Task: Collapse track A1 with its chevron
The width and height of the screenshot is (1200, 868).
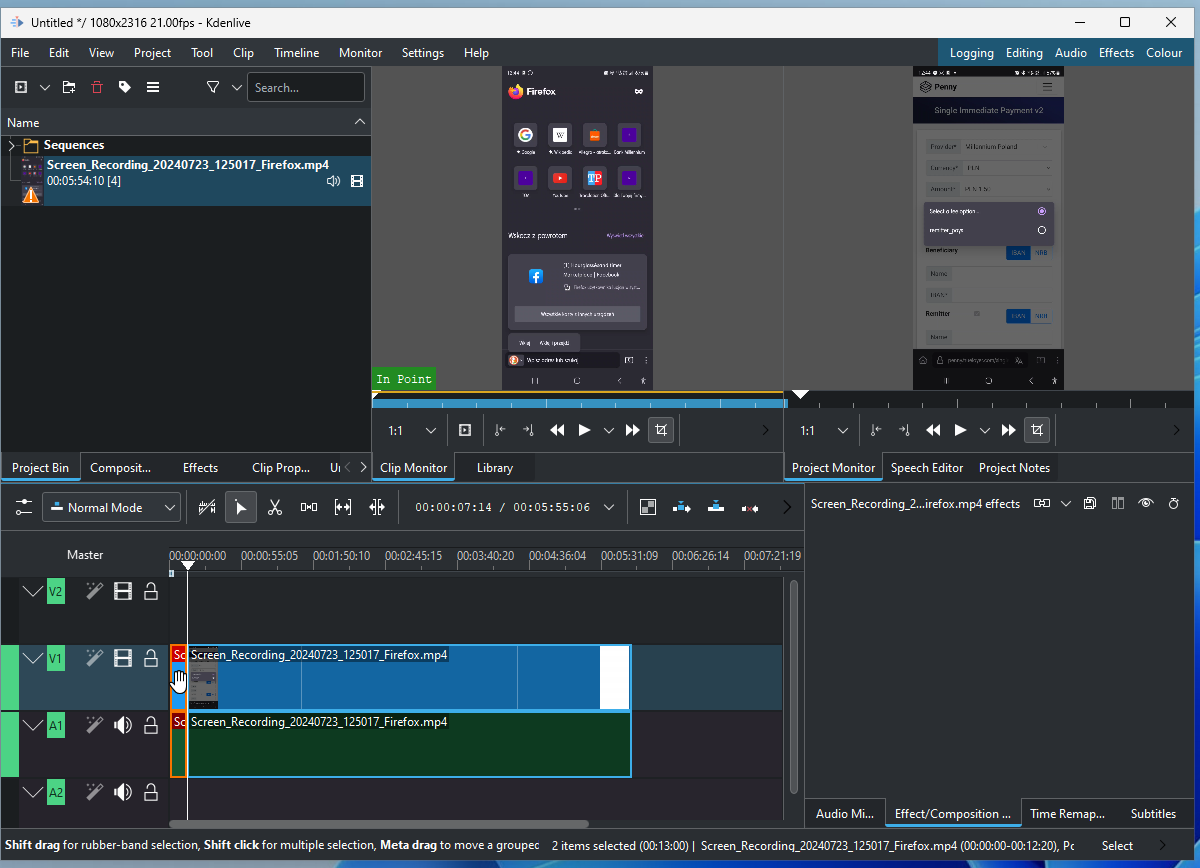Action: point(33,725)
